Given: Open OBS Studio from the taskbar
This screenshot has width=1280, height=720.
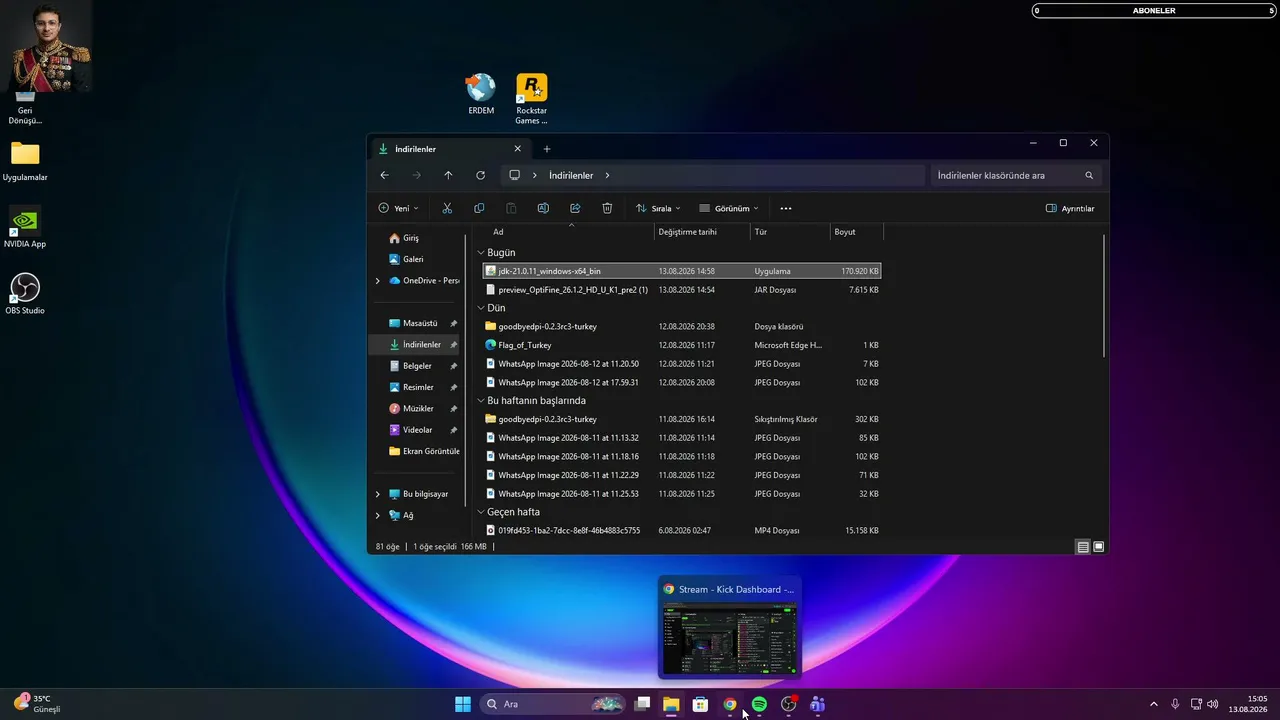Looking at the screenshot, I should tap(789, 704).
